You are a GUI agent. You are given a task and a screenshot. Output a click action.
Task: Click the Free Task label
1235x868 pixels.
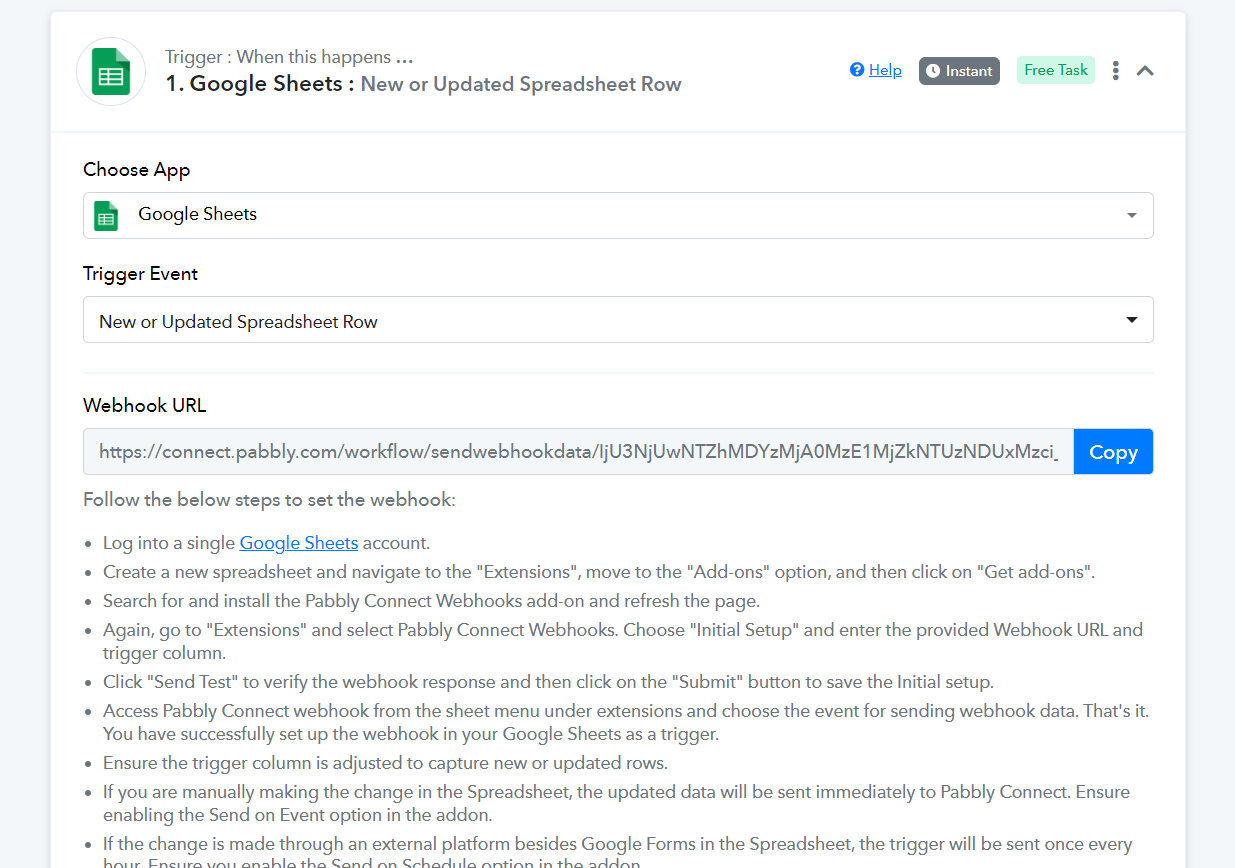pos(1056,70)
